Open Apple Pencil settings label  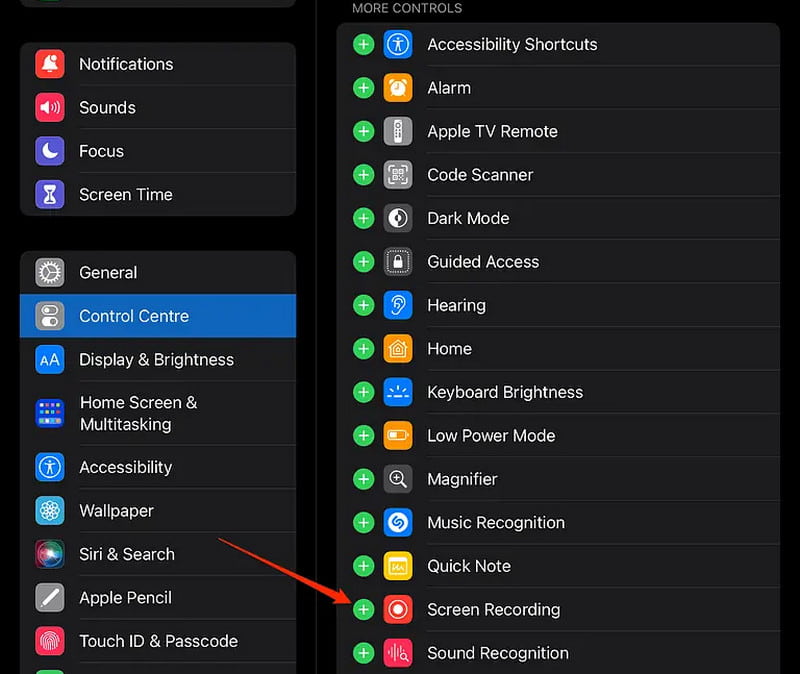coord(126,597)
